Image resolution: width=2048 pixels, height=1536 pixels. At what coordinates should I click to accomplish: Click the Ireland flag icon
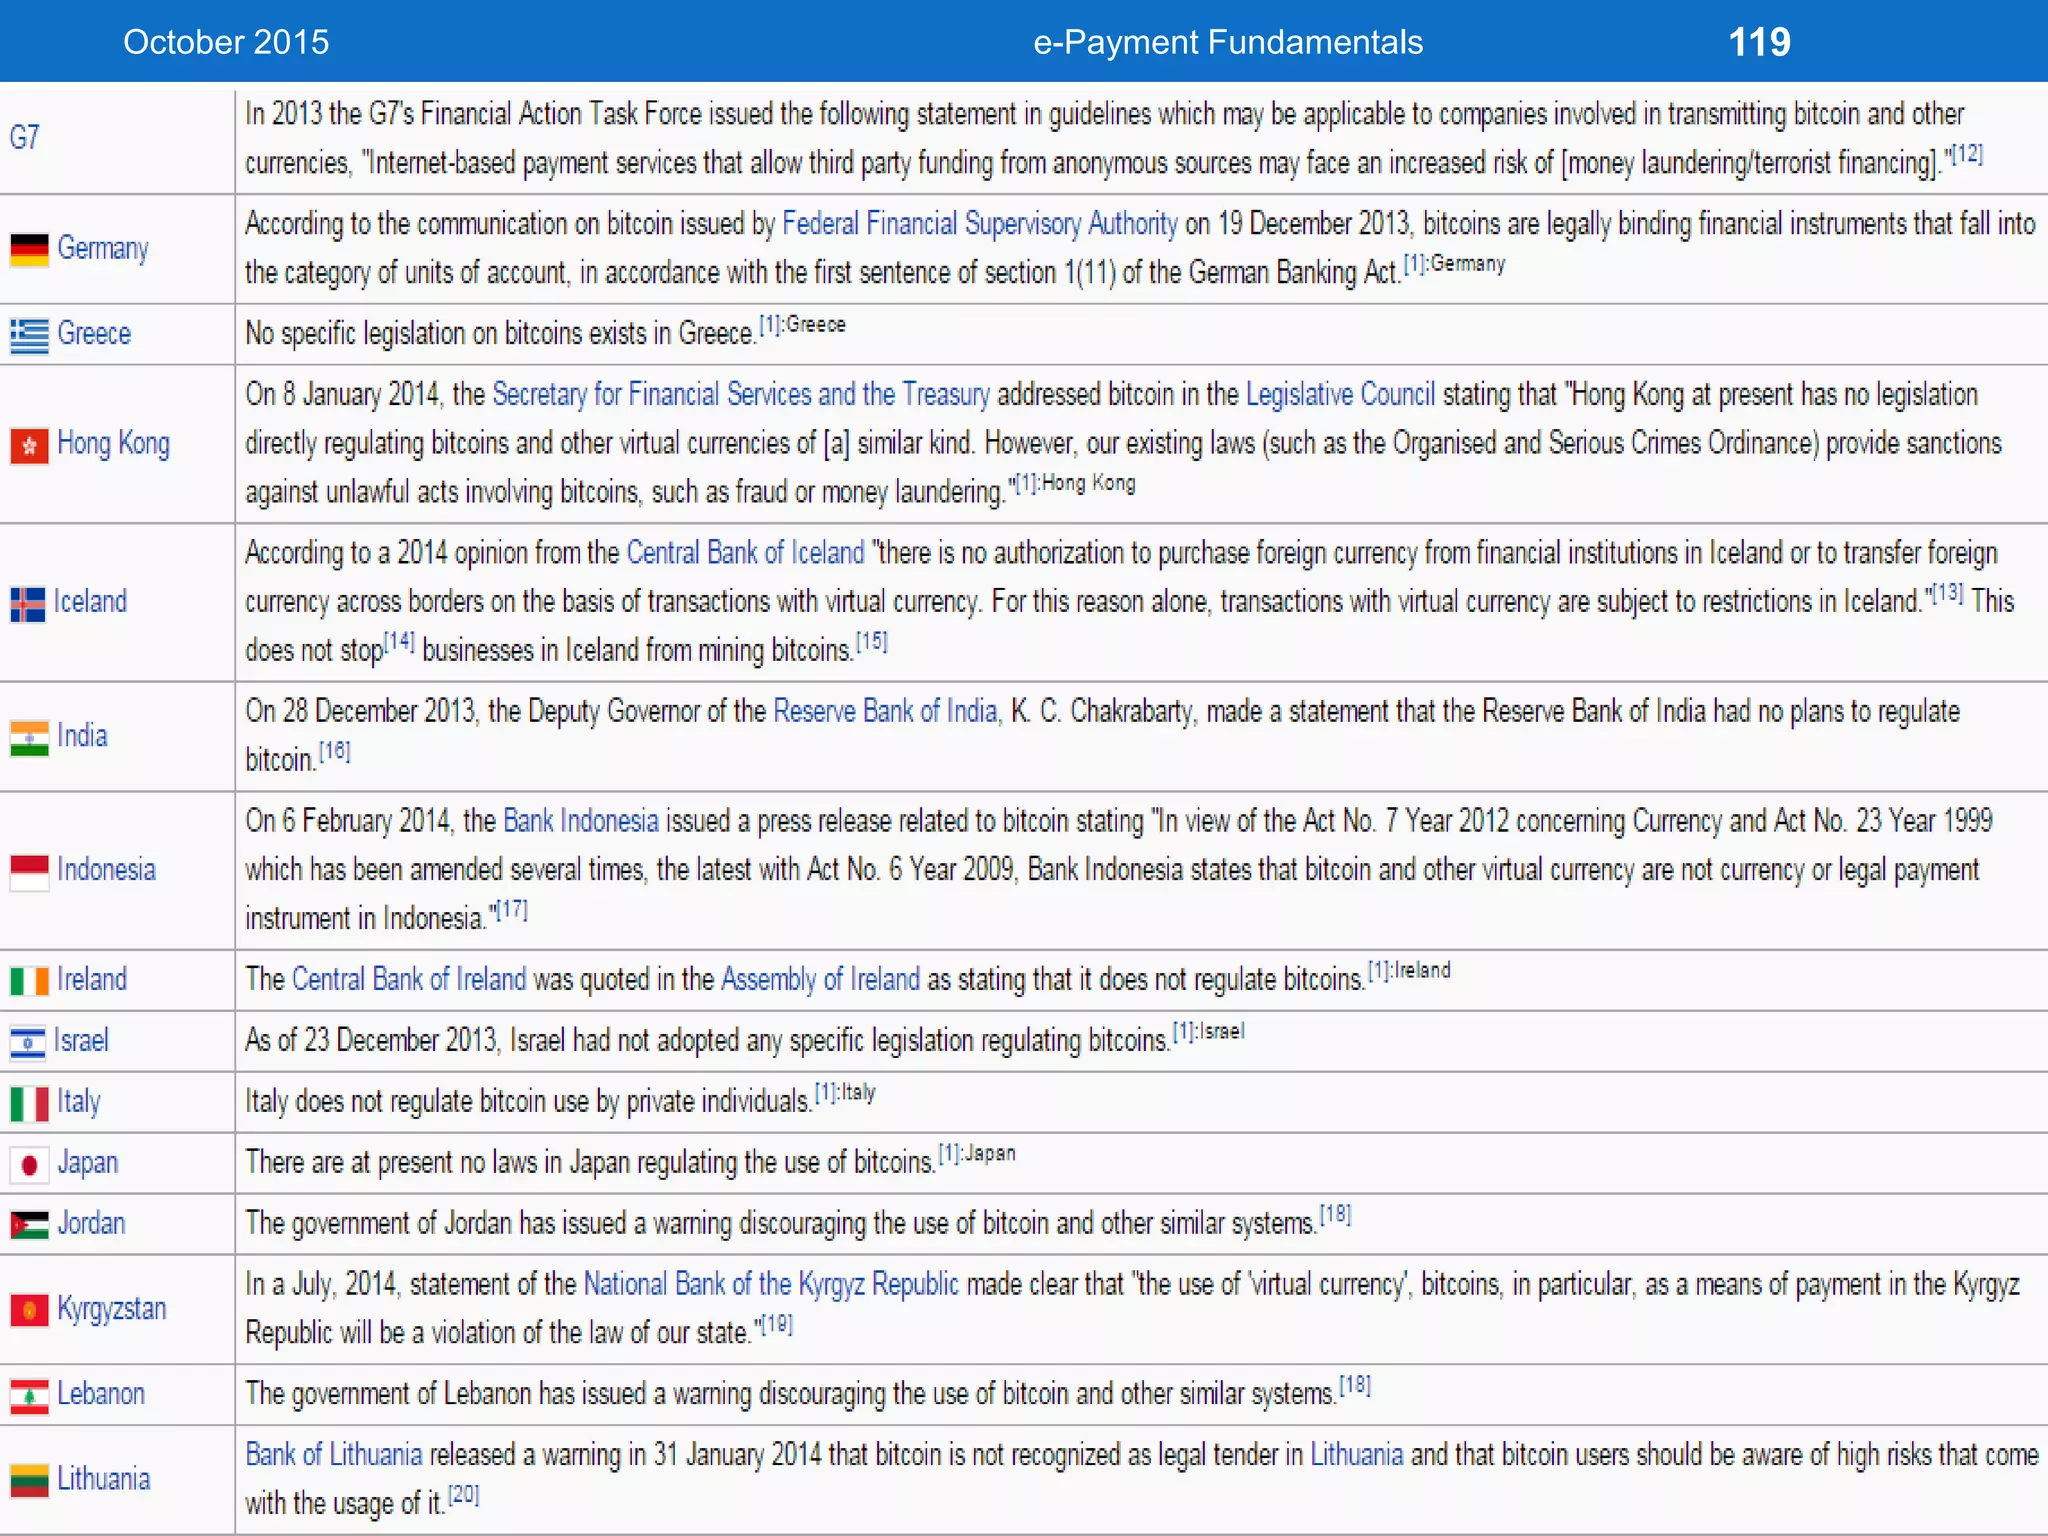coord(29,981)
